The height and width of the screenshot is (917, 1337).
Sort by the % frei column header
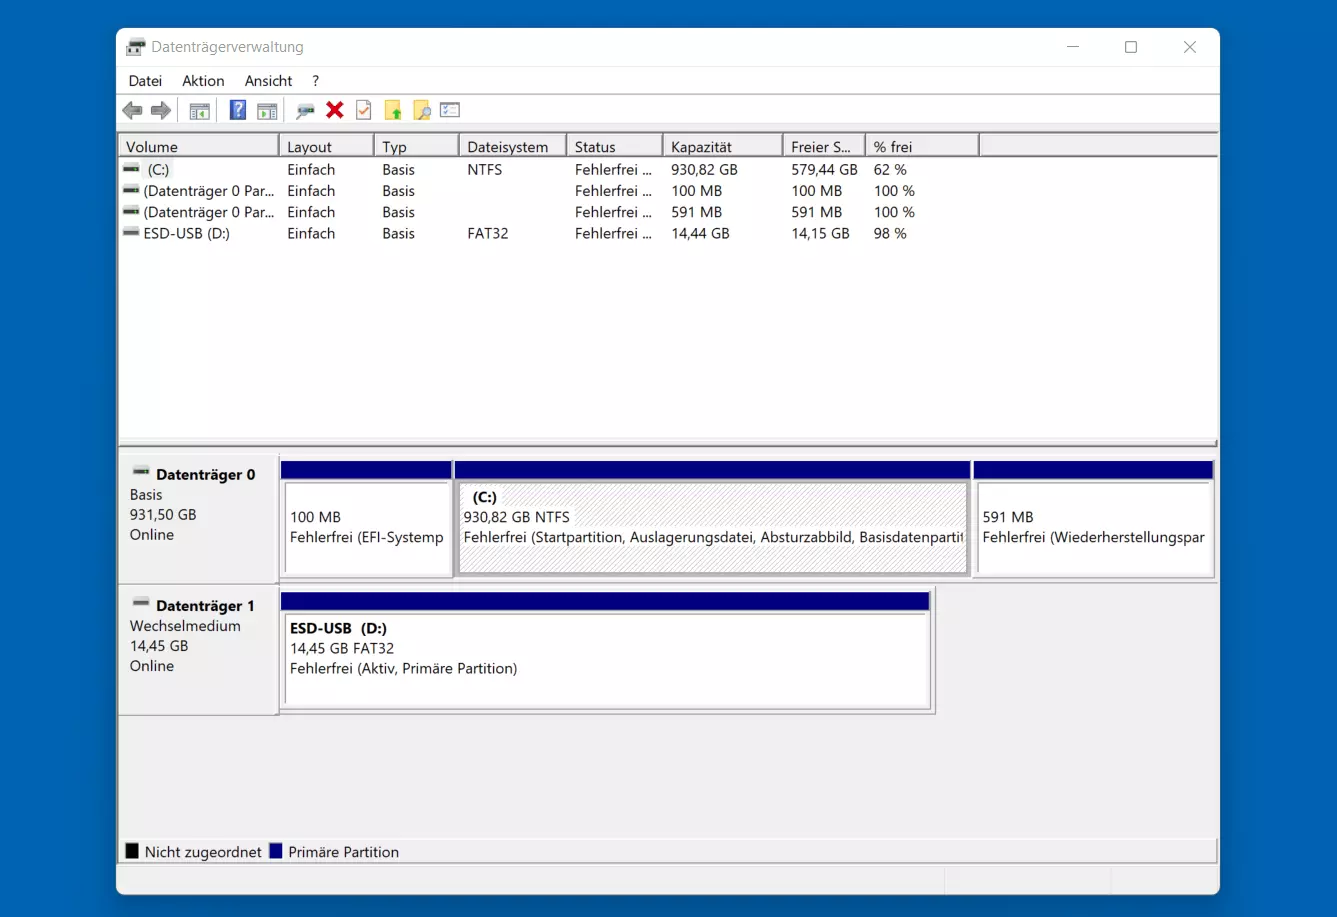922,146
